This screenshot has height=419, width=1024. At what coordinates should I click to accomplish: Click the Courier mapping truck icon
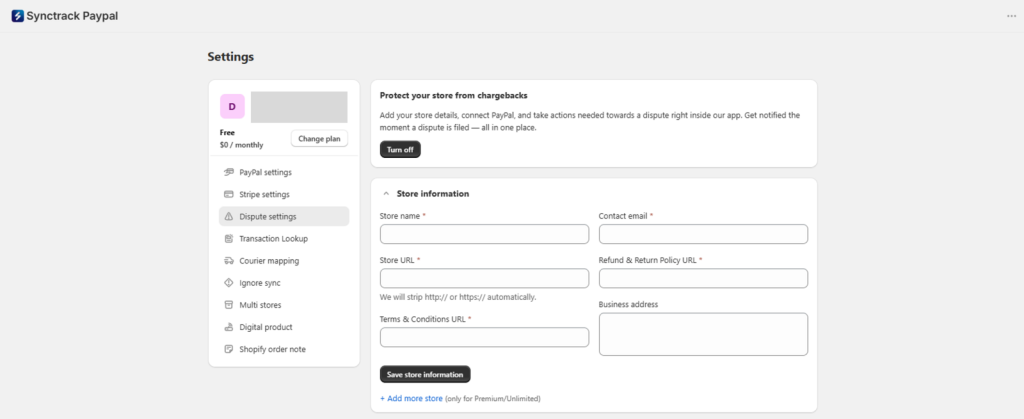tap(229, 261)
